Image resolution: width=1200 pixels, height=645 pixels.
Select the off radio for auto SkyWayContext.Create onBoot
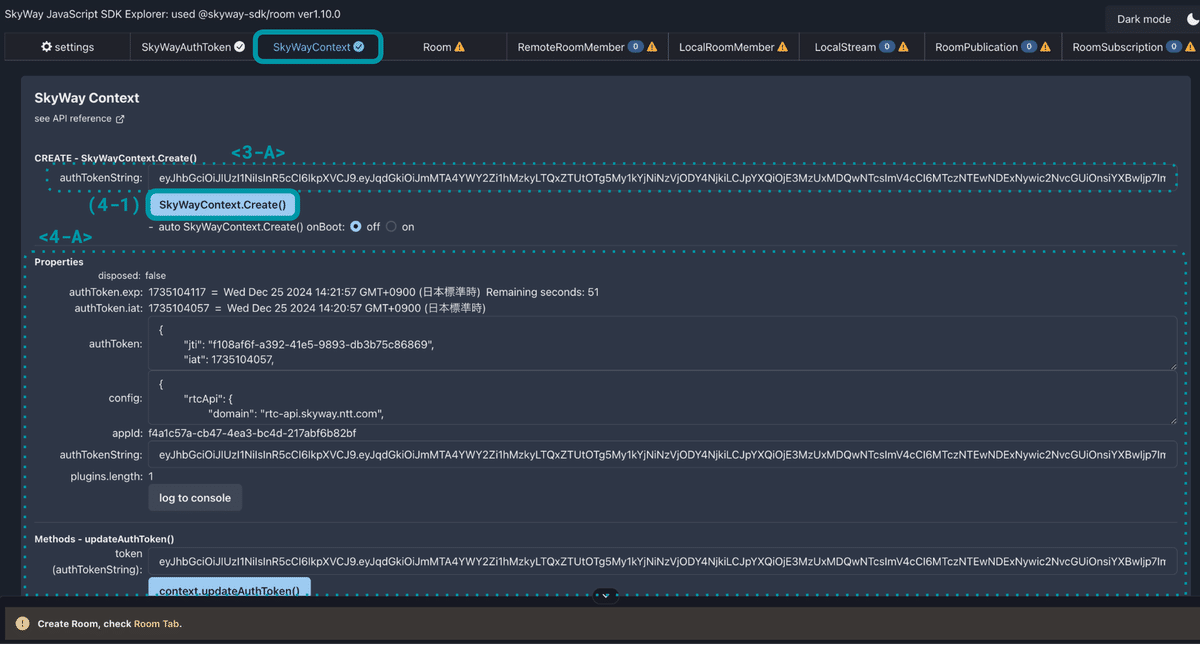(x=356, y=226)
